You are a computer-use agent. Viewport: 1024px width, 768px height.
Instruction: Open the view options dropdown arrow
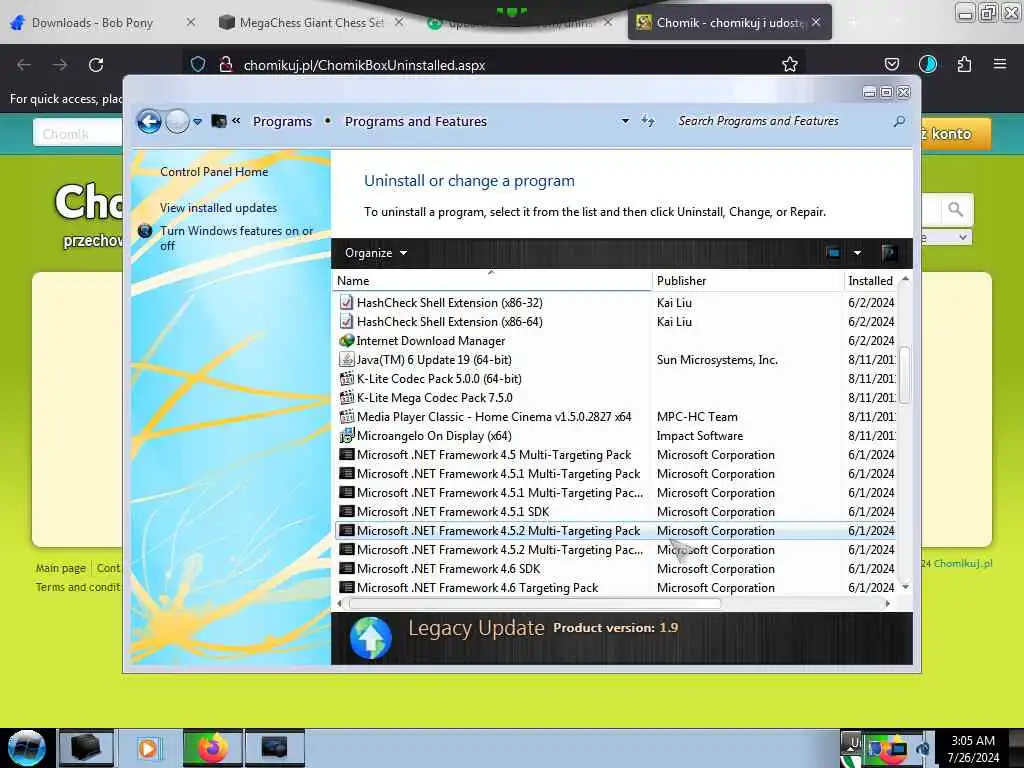click(x=857, y=253)
